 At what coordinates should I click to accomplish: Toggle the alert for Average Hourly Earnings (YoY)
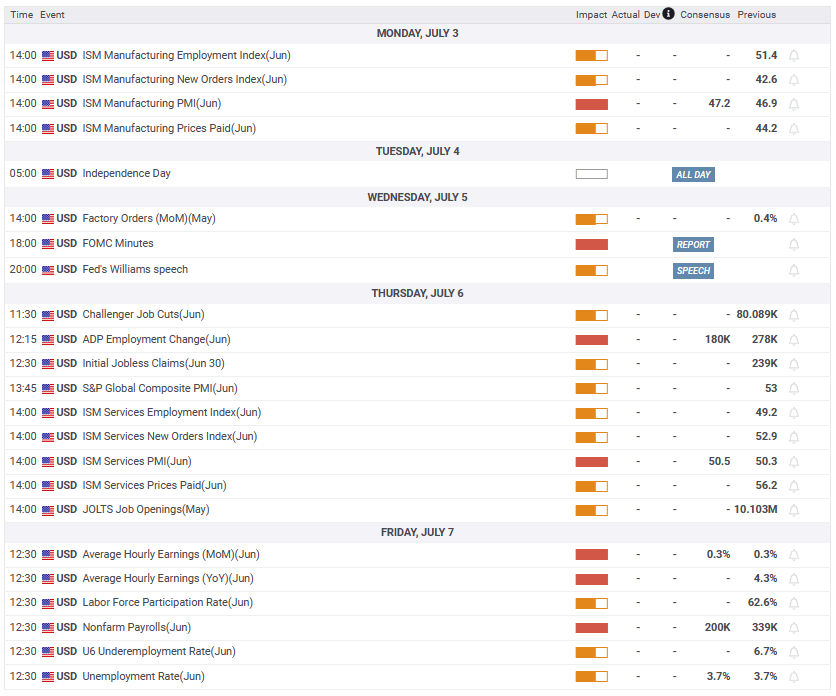(x=794, y=578)
